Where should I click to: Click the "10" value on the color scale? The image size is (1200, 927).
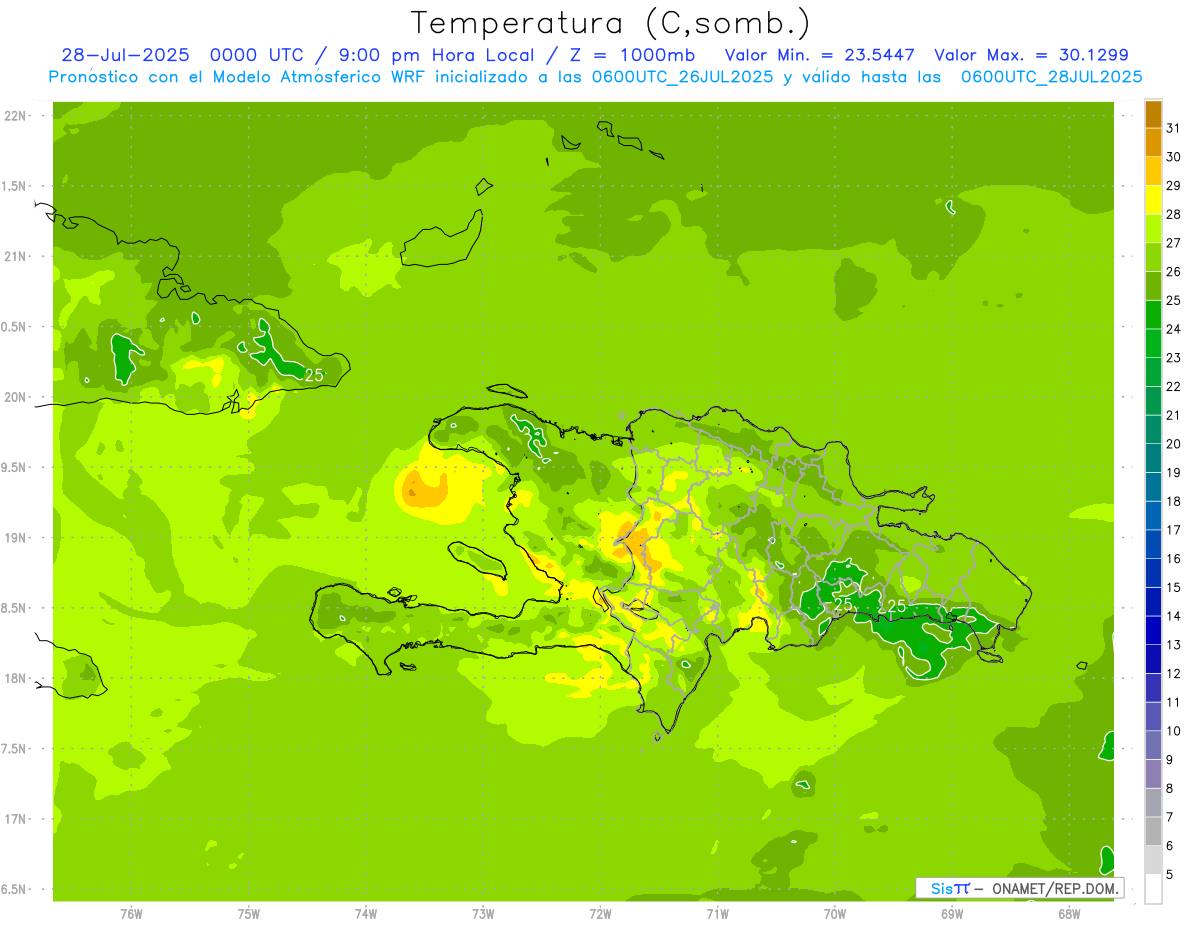click(1174, 731)
